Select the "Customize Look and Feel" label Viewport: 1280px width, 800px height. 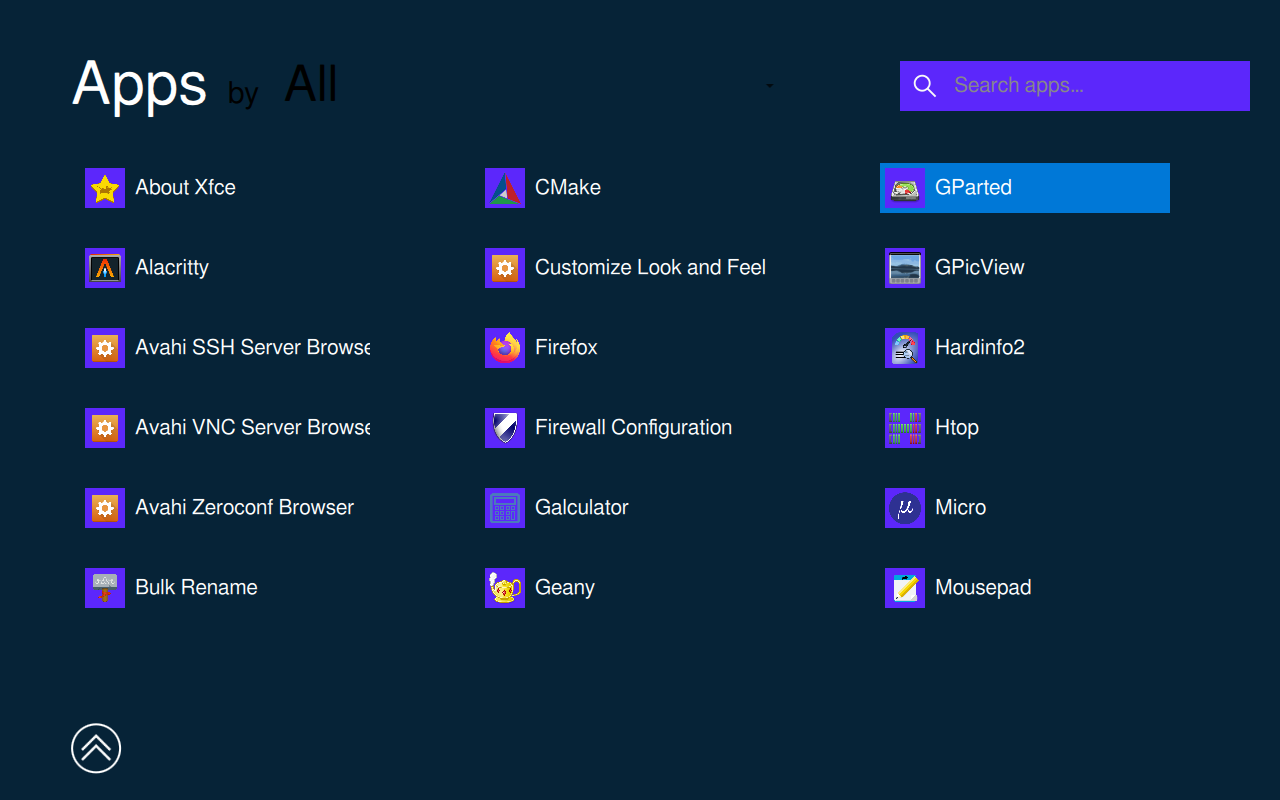[651, 268]
